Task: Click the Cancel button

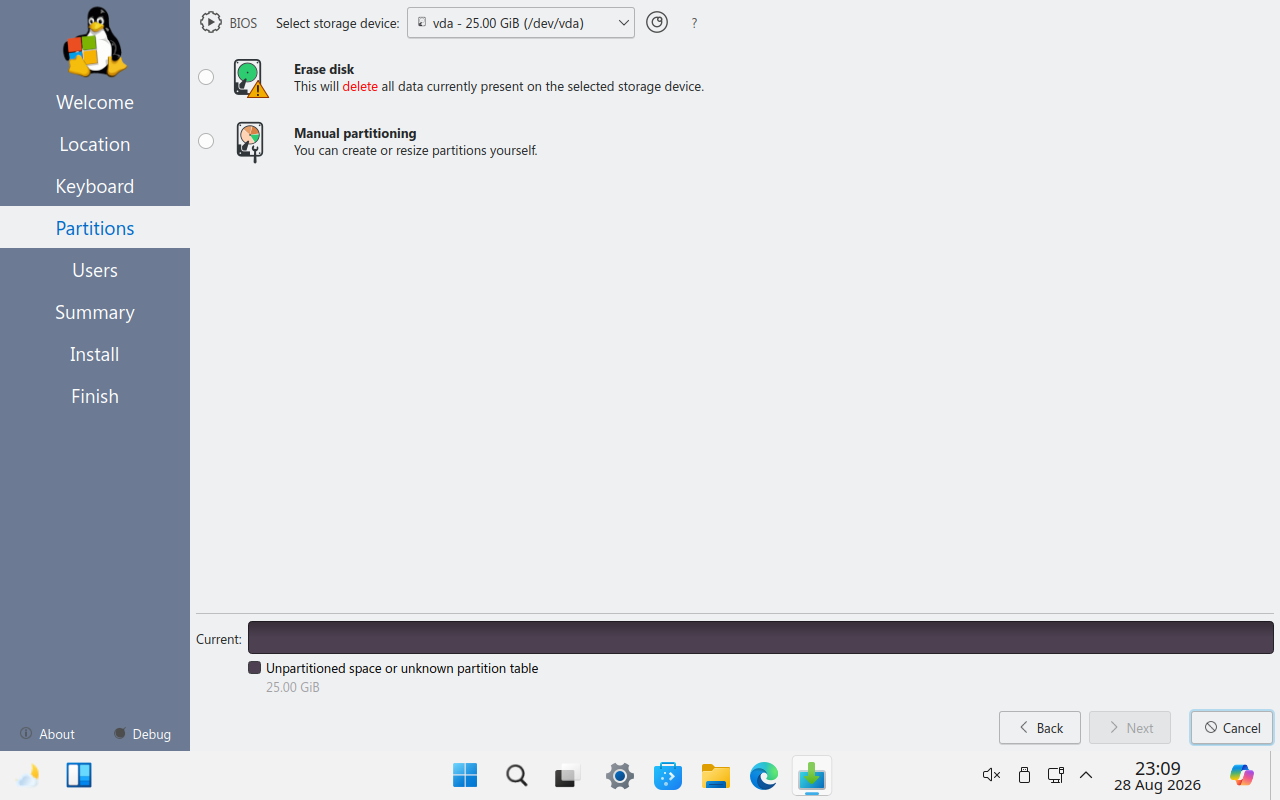Action: [x=1232, y=728]
